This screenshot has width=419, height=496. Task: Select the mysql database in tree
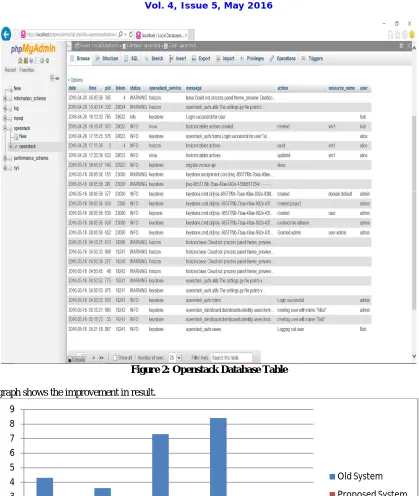[18, 118]
